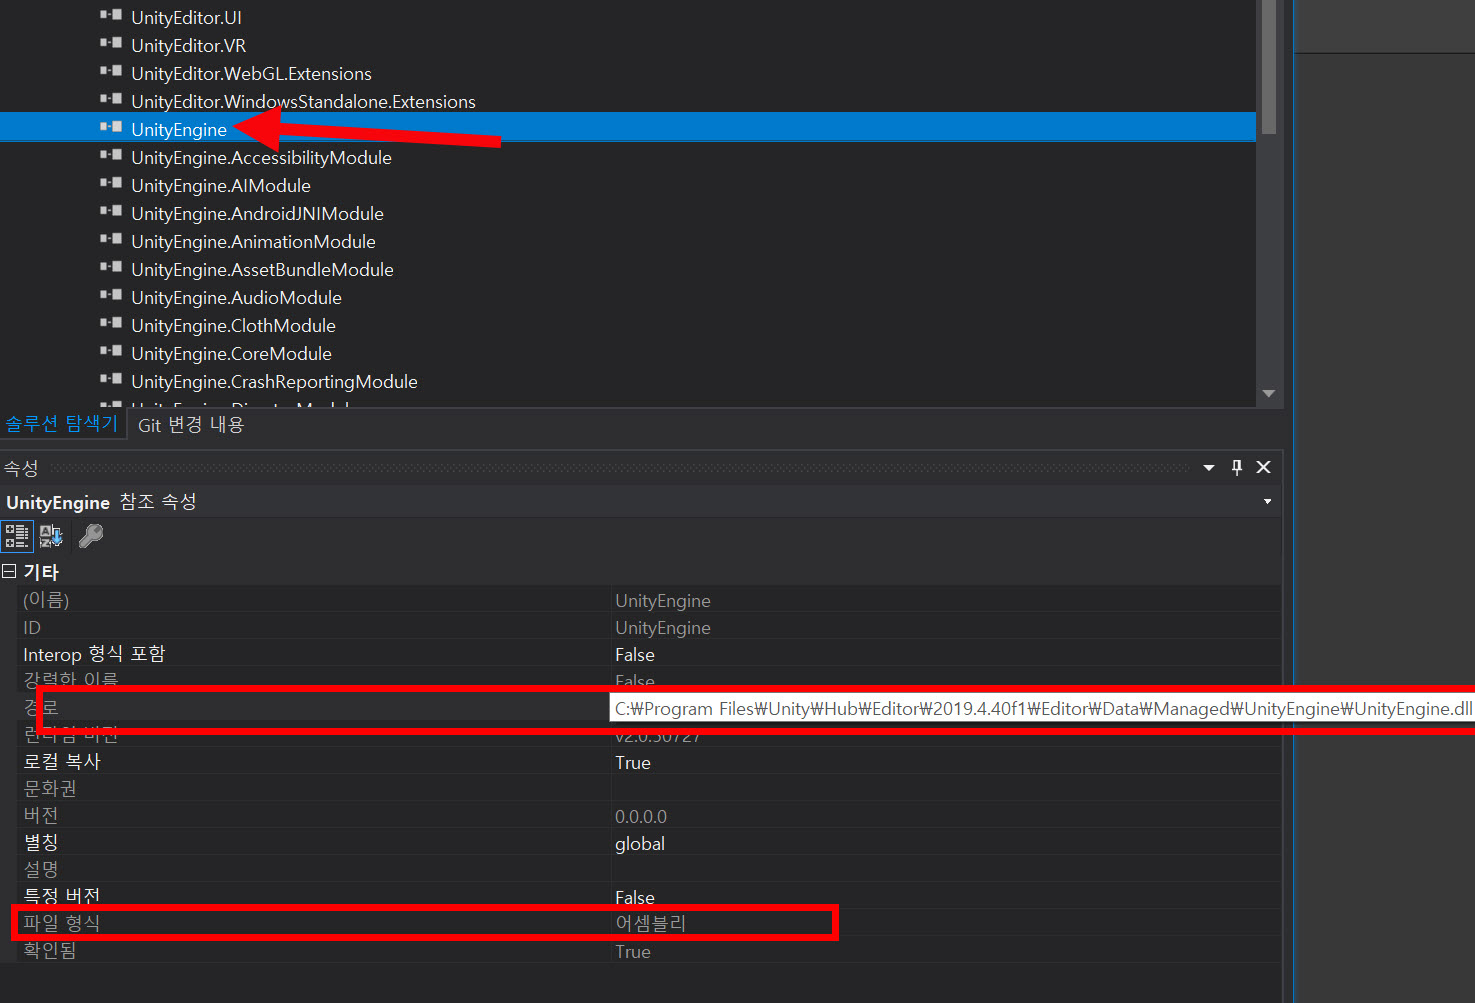1475x1003 pixels.
Task: Open the UnityEngine 참조 속성 object dropdown
Action: pyautogui.click(x=1268, y=502)
